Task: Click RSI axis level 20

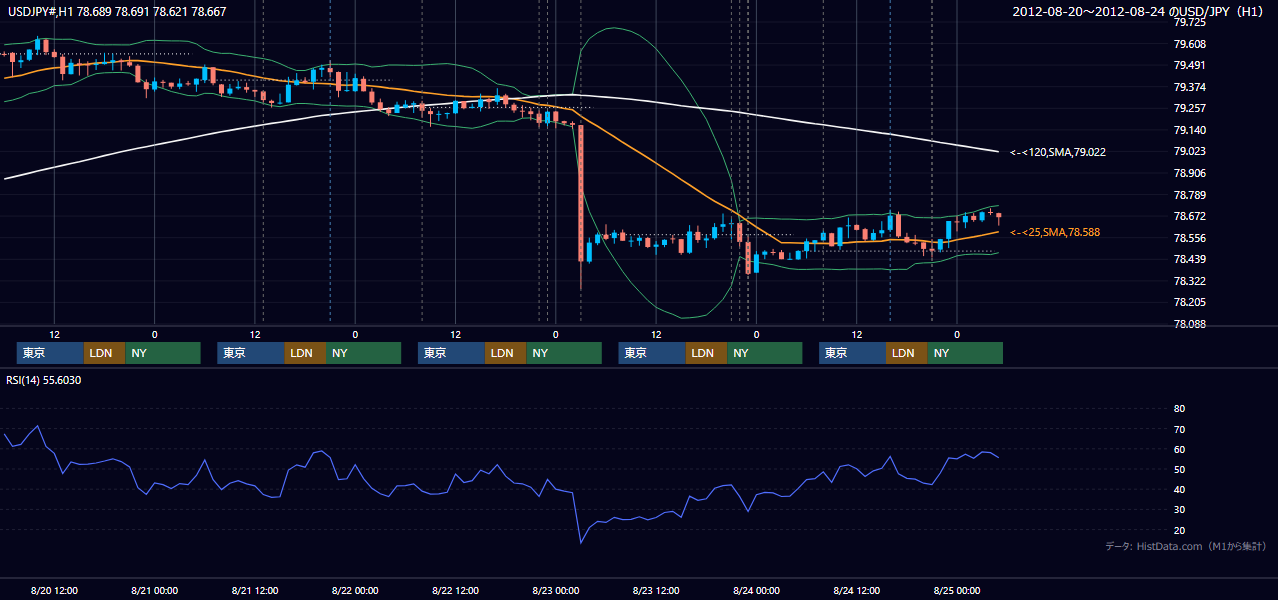Action: coord(1179,530)
